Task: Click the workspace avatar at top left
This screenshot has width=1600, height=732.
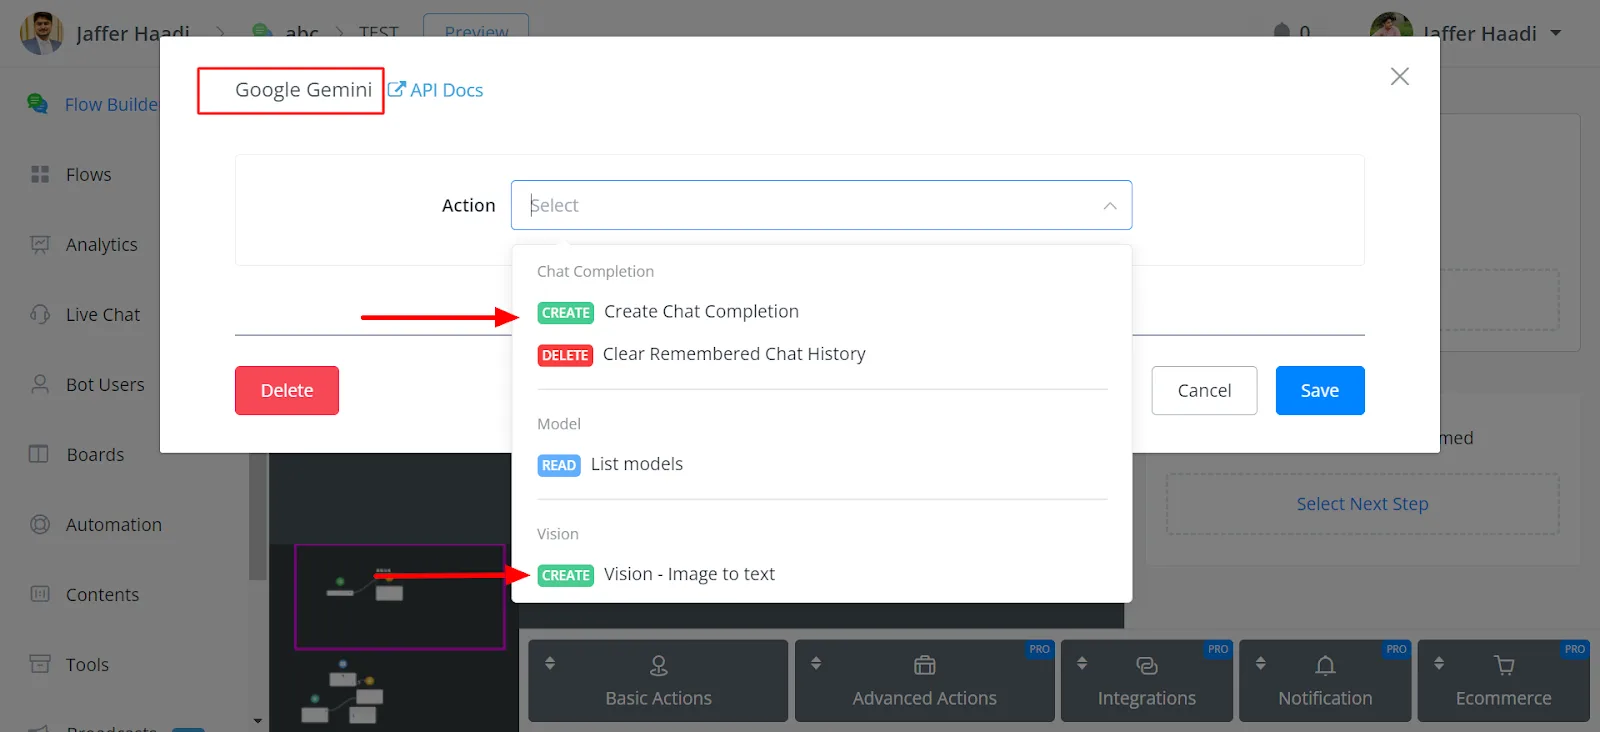Action: (x=41, y=33)
